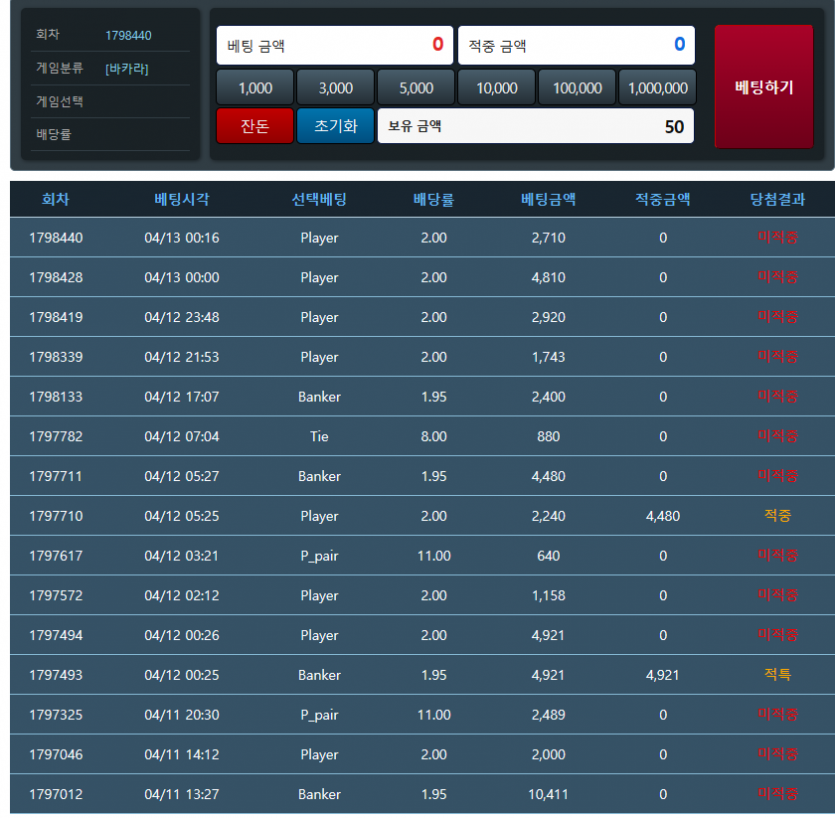
Task: Click the Tie selection in row 1797782
Action: pyautogui.click(x=319, y=437)
